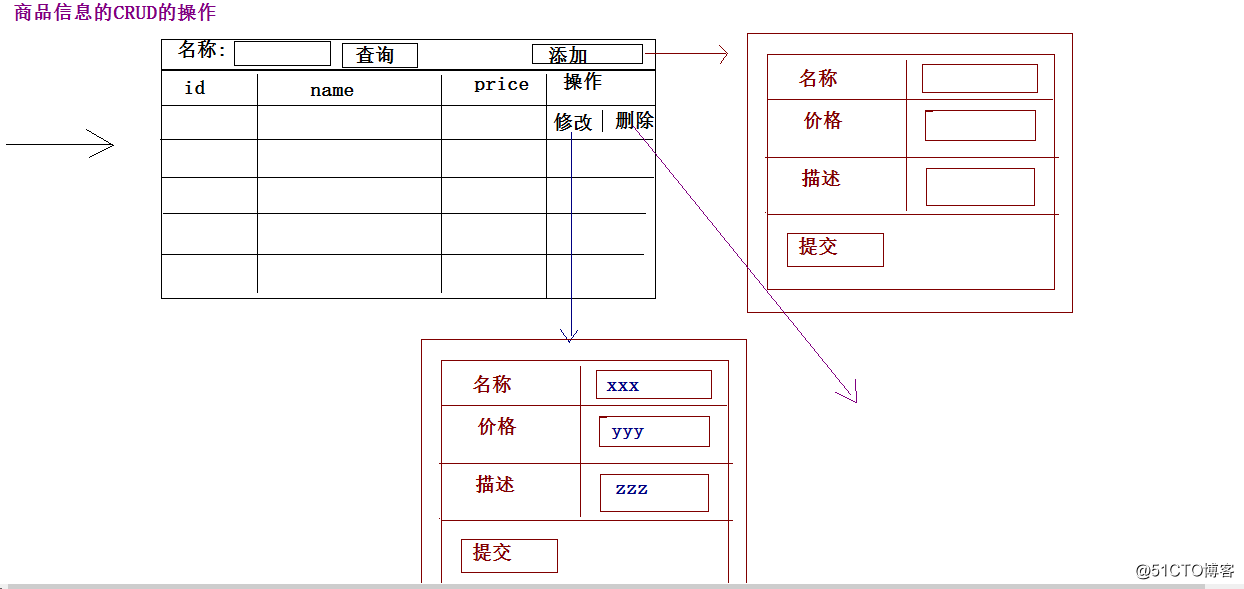1244x589 pixels.
Task: Select the 价格 field containing yyy
Action: tap(654, 431)
